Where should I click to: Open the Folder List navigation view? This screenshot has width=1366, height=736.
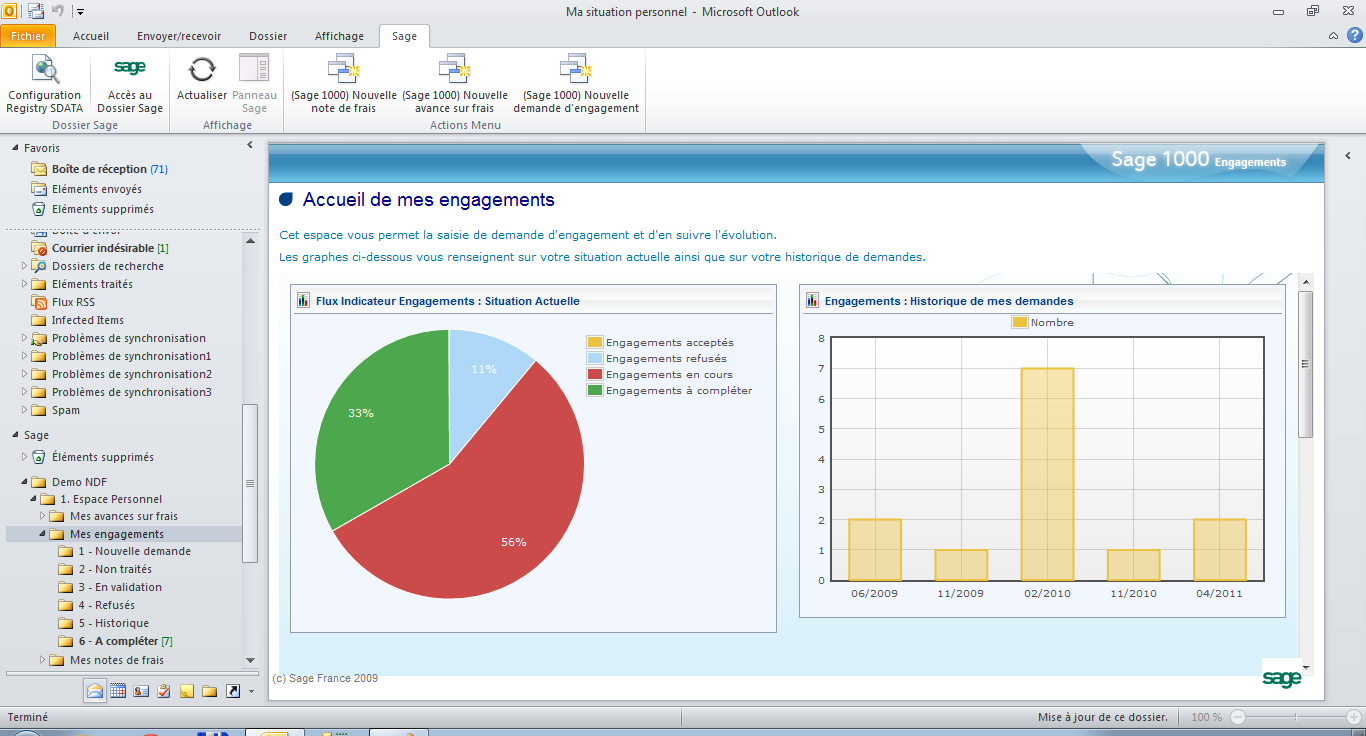tap(210, 690)
